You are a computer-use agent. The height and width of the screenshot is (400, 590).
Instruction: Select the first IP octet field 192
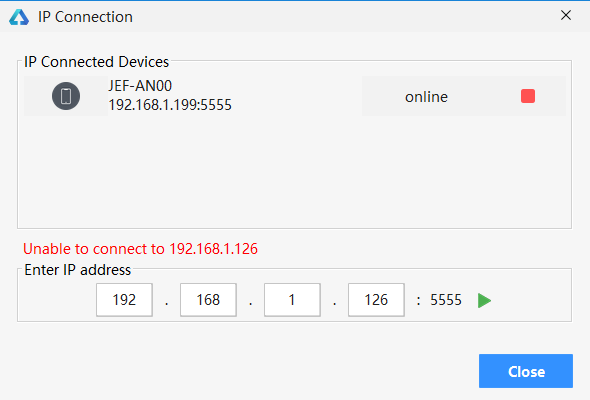pyautogui.click(x=124, y=300)
